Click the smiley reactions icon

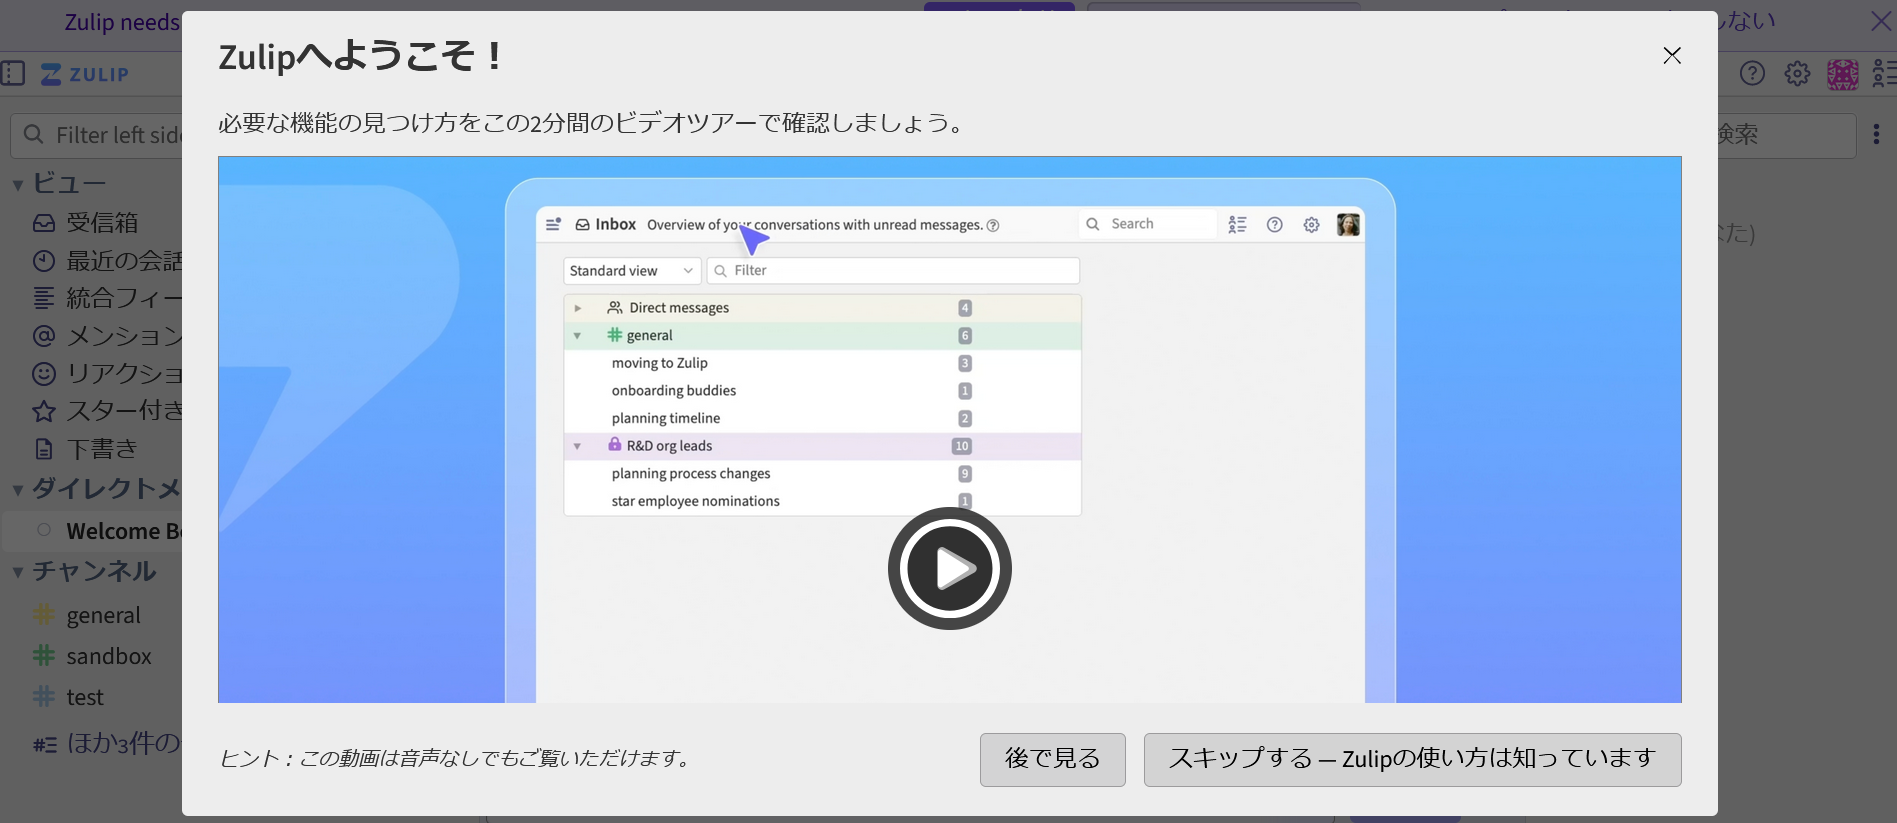pos(44,374)
